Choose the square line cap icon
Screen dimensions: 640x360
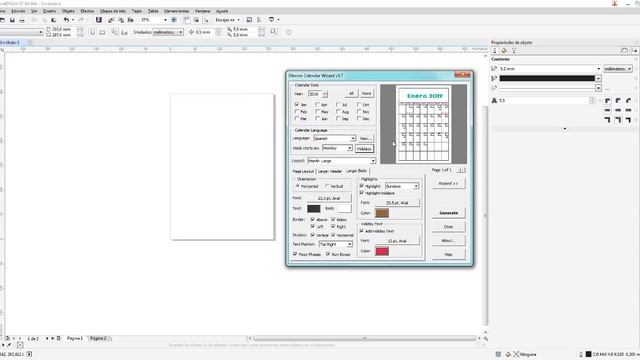[608, 110]
